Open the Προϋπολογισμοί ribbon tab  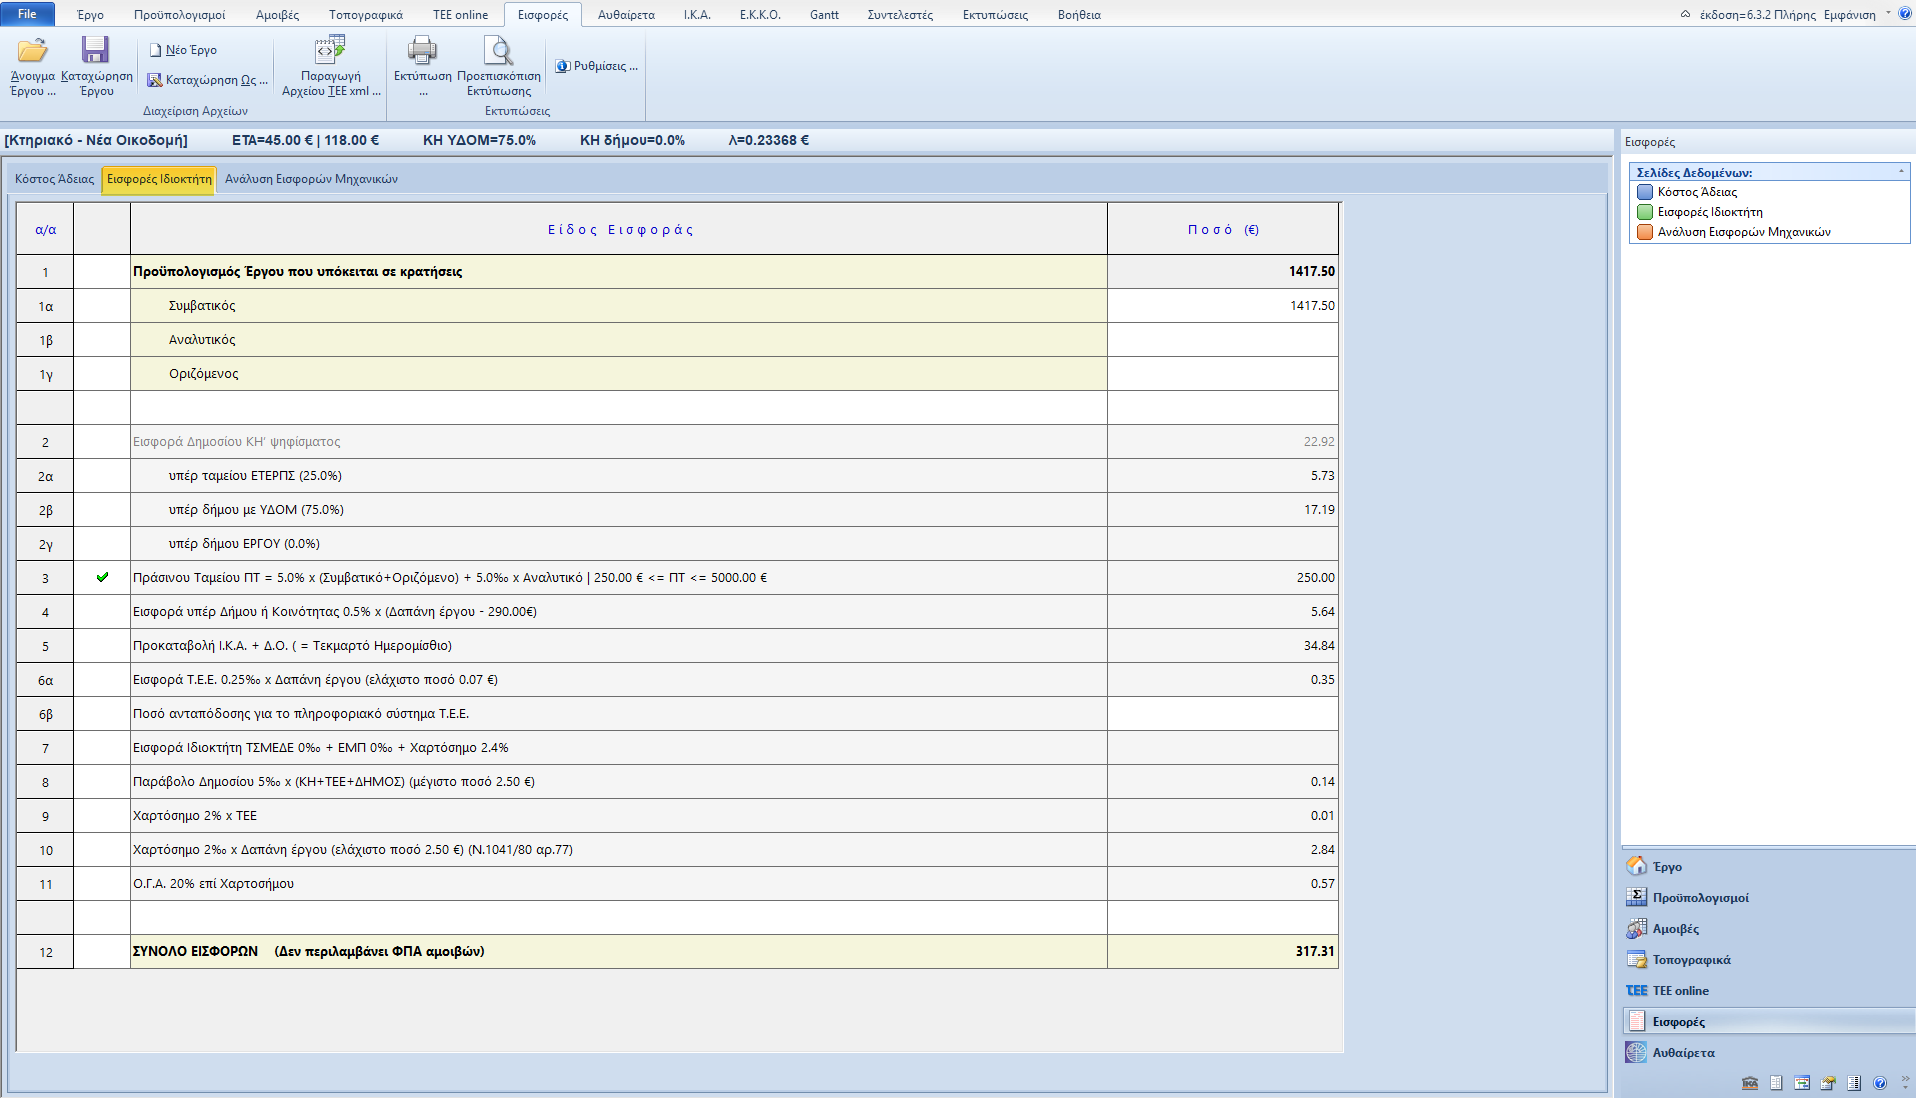click(179, 15)
